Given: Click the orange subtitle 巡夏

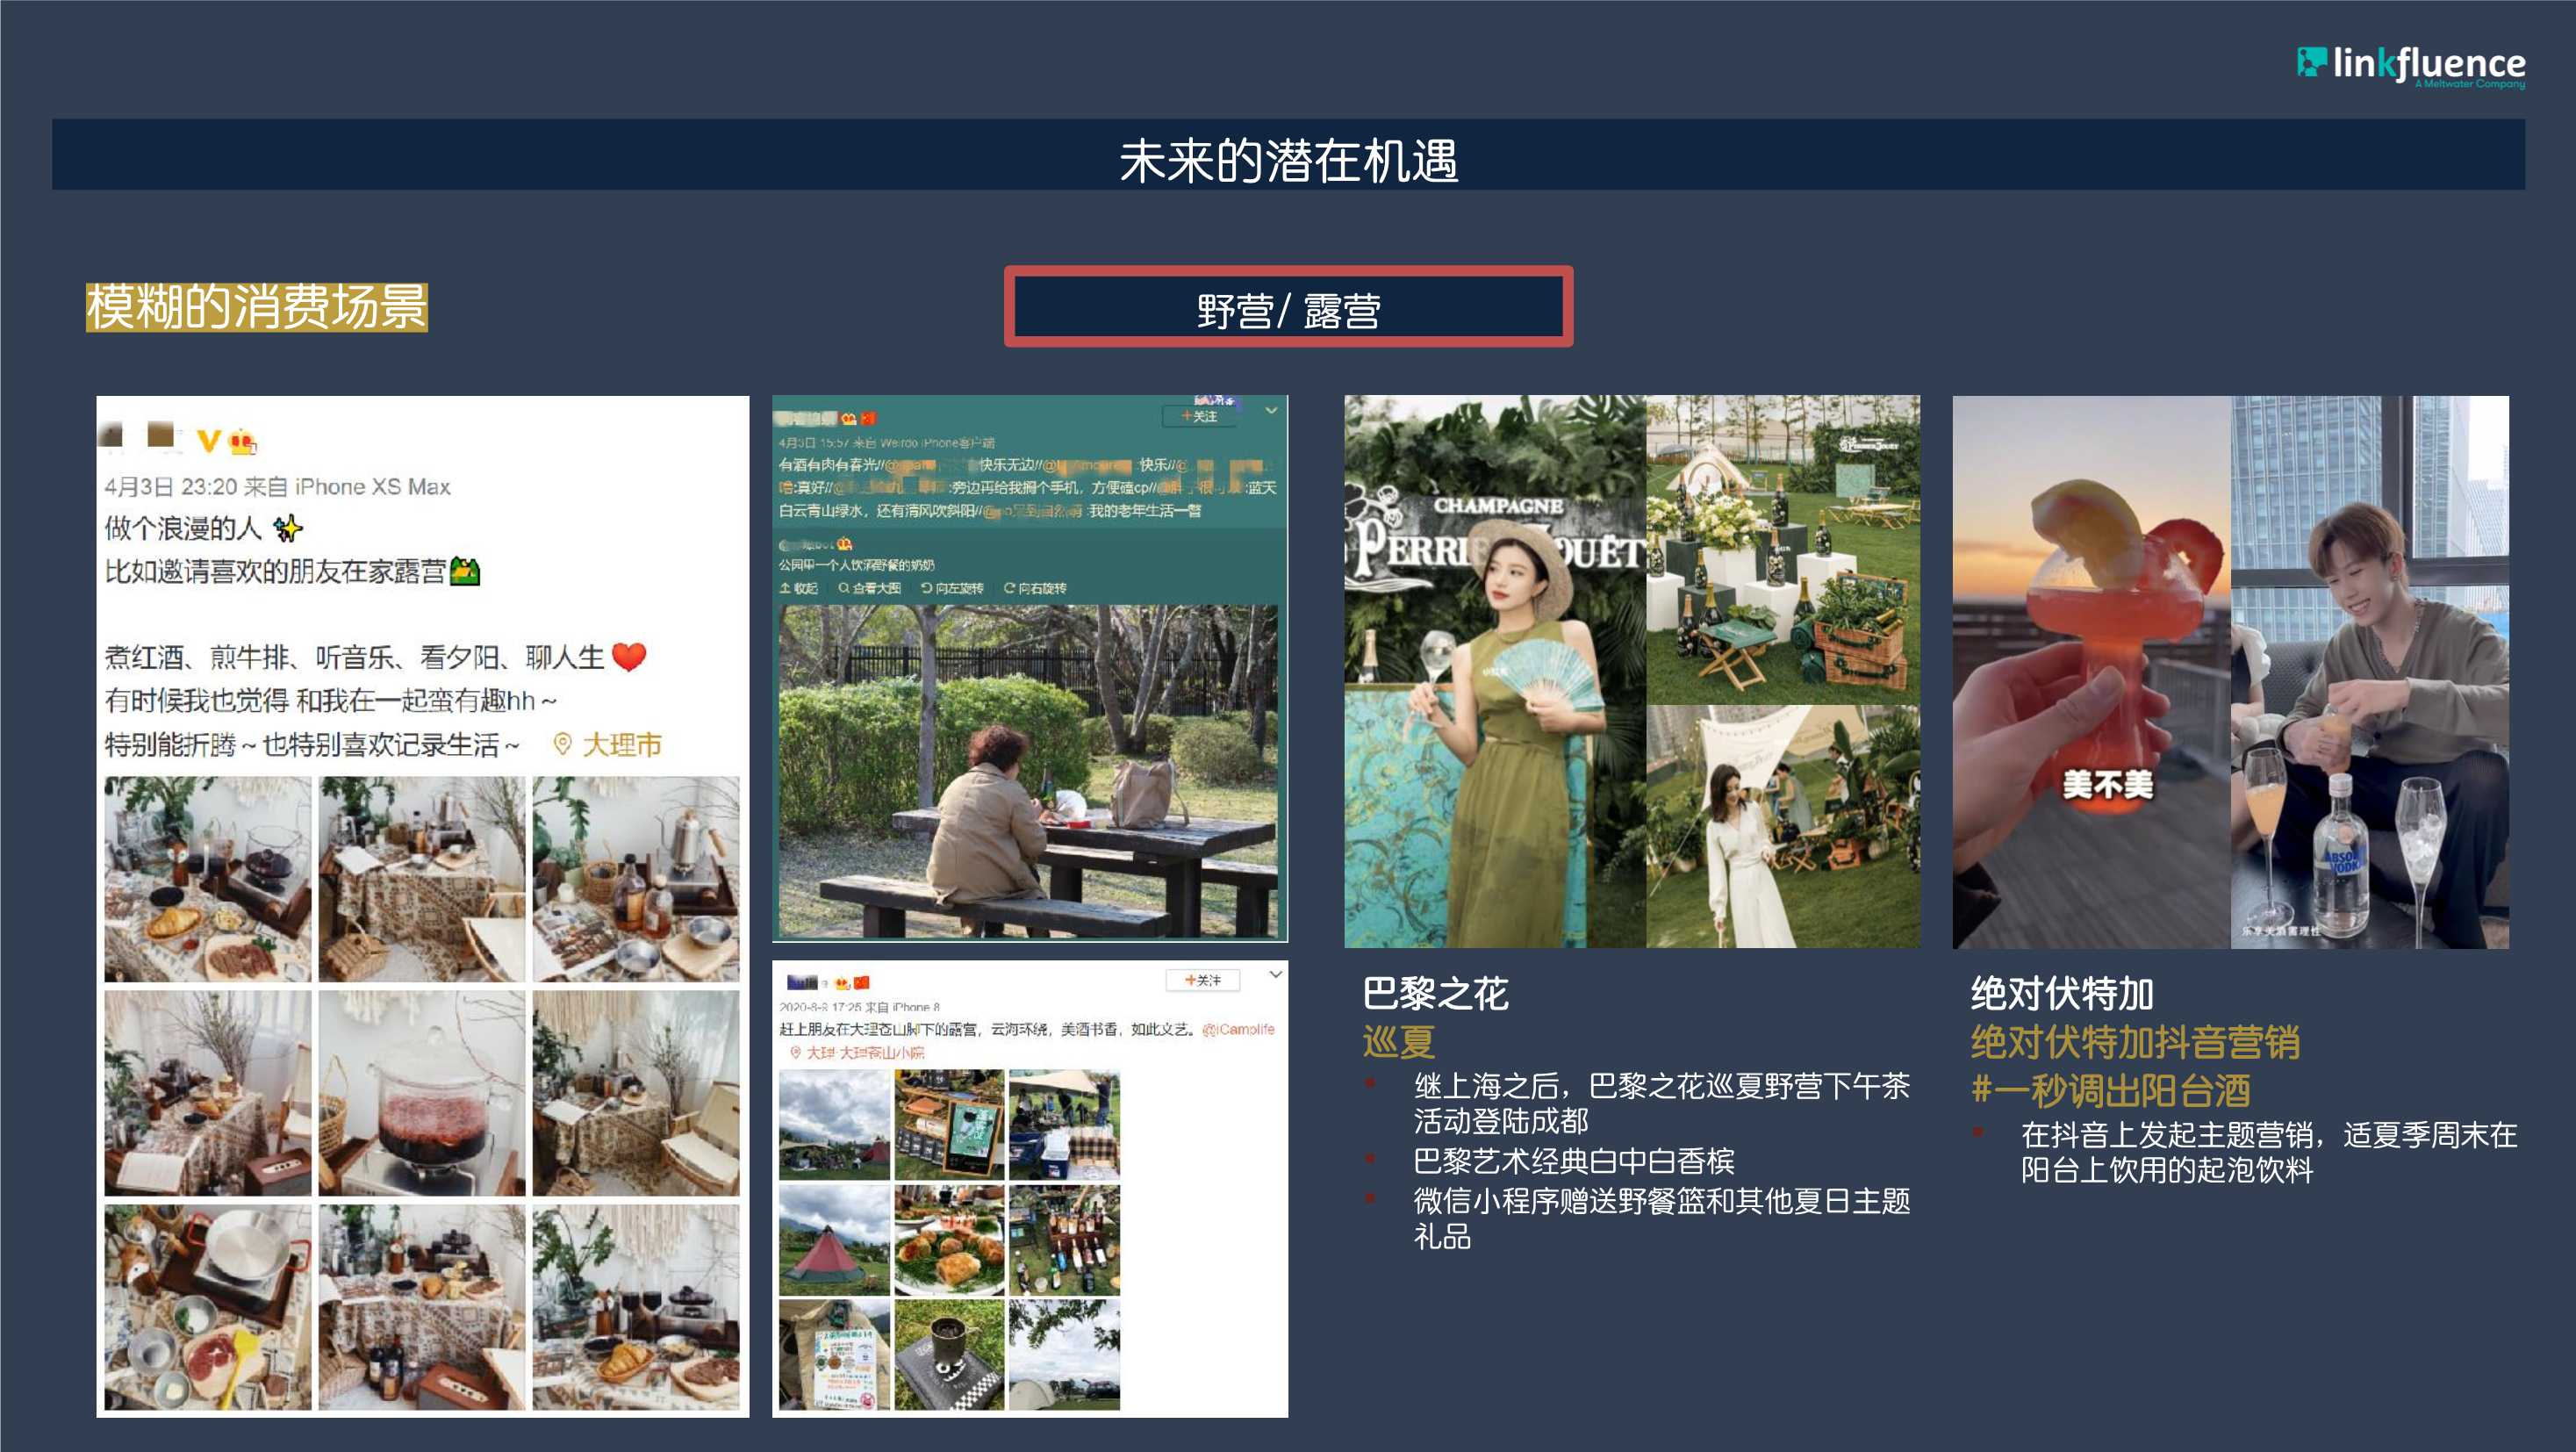Looking at the screenshot, I should coord(1399,1042).
